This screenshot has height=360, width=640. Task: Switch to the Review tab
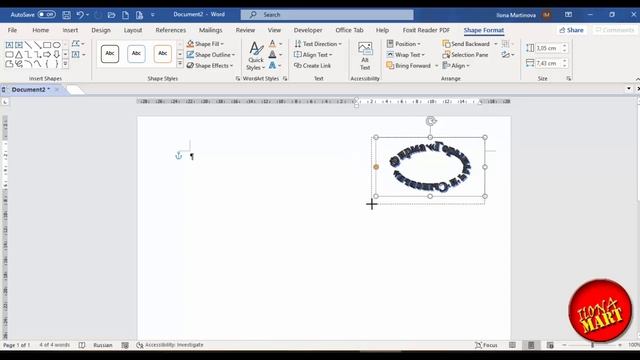[x=245, y=30]
